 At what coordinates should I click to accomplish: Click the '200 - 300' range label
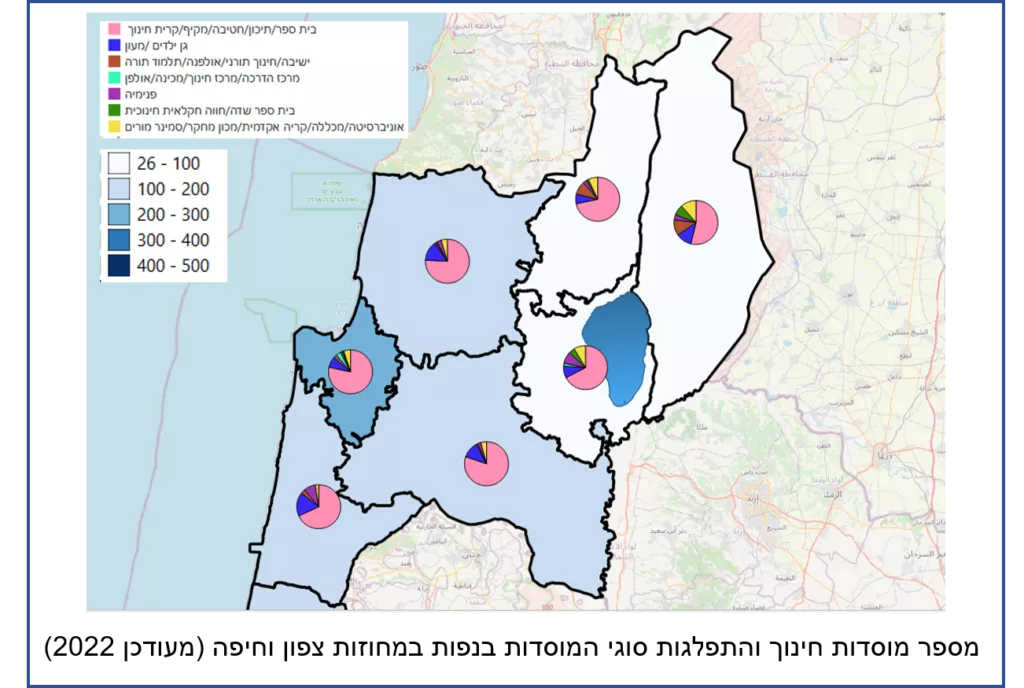pos(173,215)
